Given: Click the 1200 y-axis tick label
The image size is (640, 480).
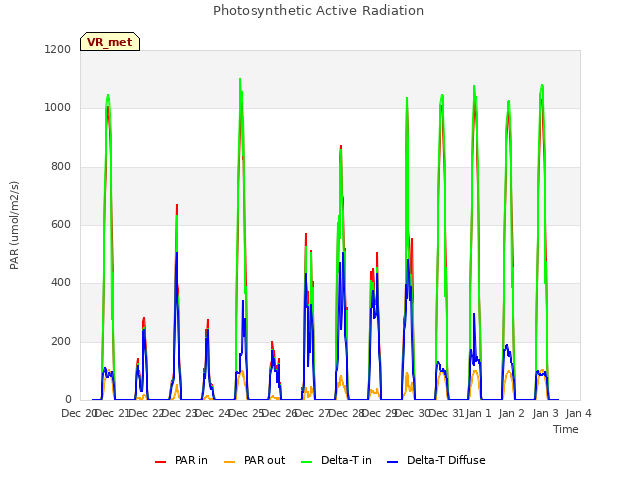Looking at the screenshot, I should point(58,49).
